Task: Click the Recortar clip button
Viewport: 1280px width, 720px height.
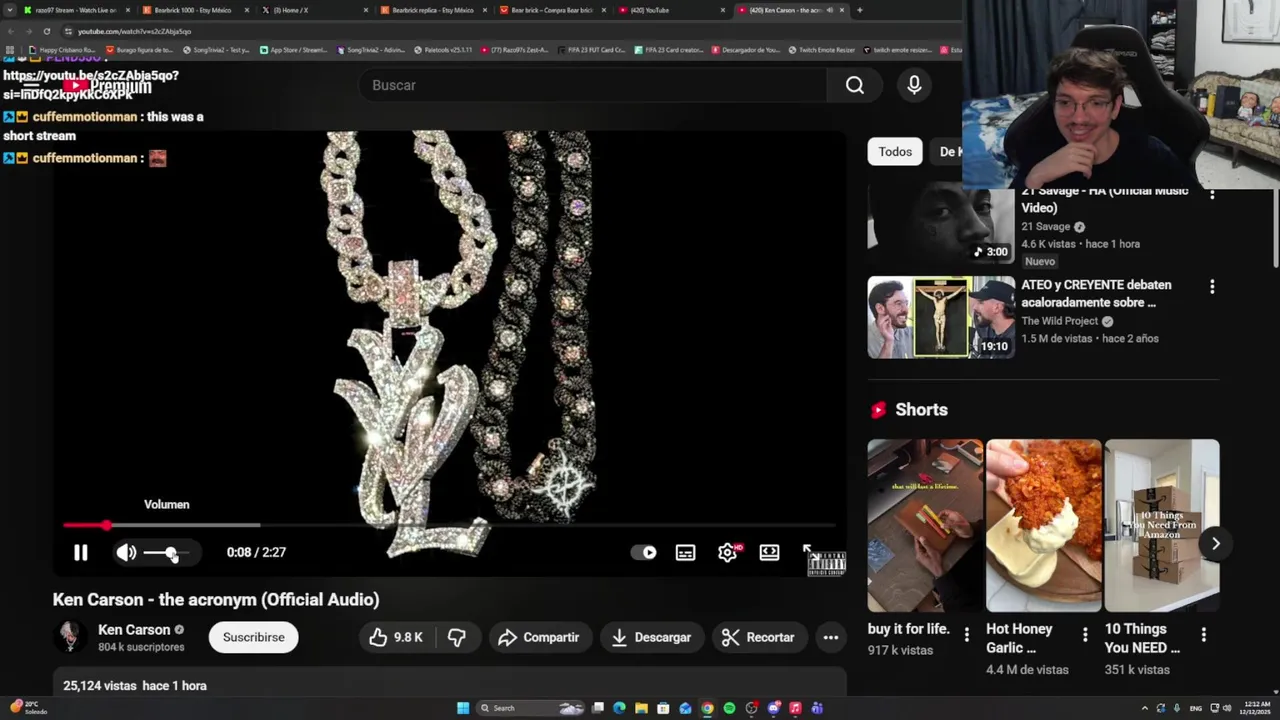Action: [x=759, y=637]
